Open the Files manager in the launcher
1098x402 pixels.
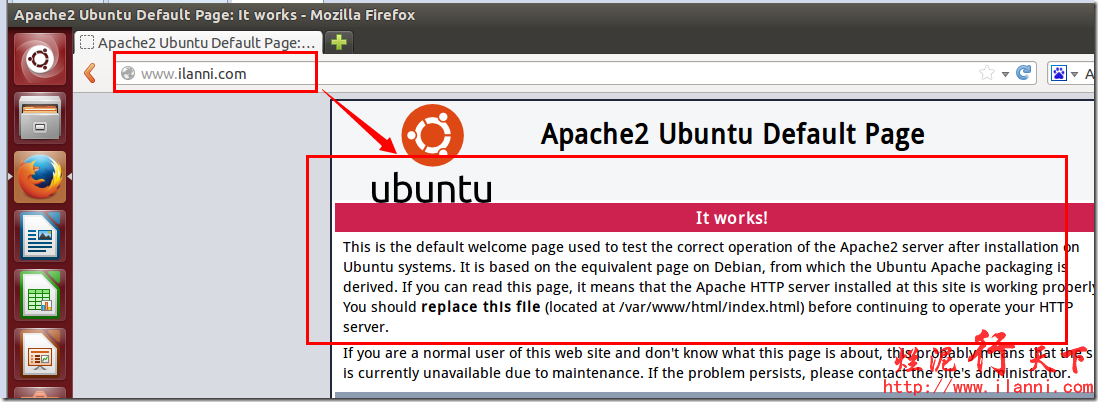40,118
